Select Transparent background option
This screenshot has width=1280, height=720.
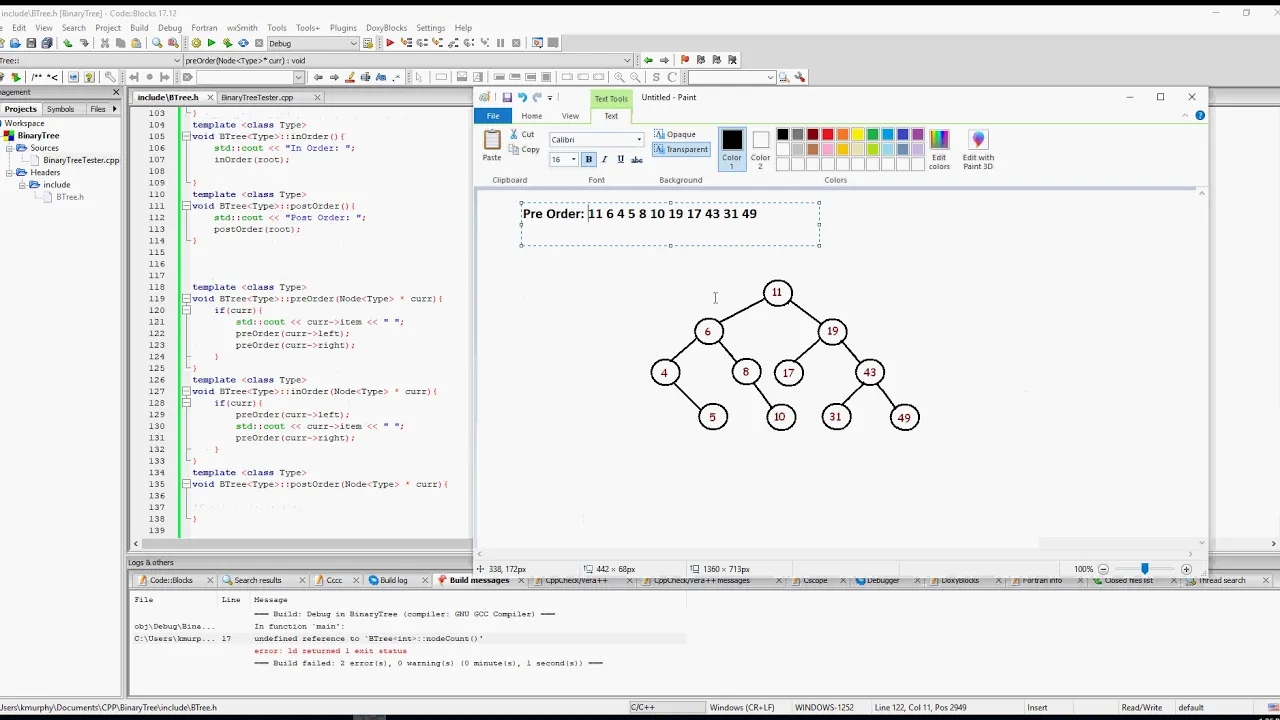pos(681,149)
